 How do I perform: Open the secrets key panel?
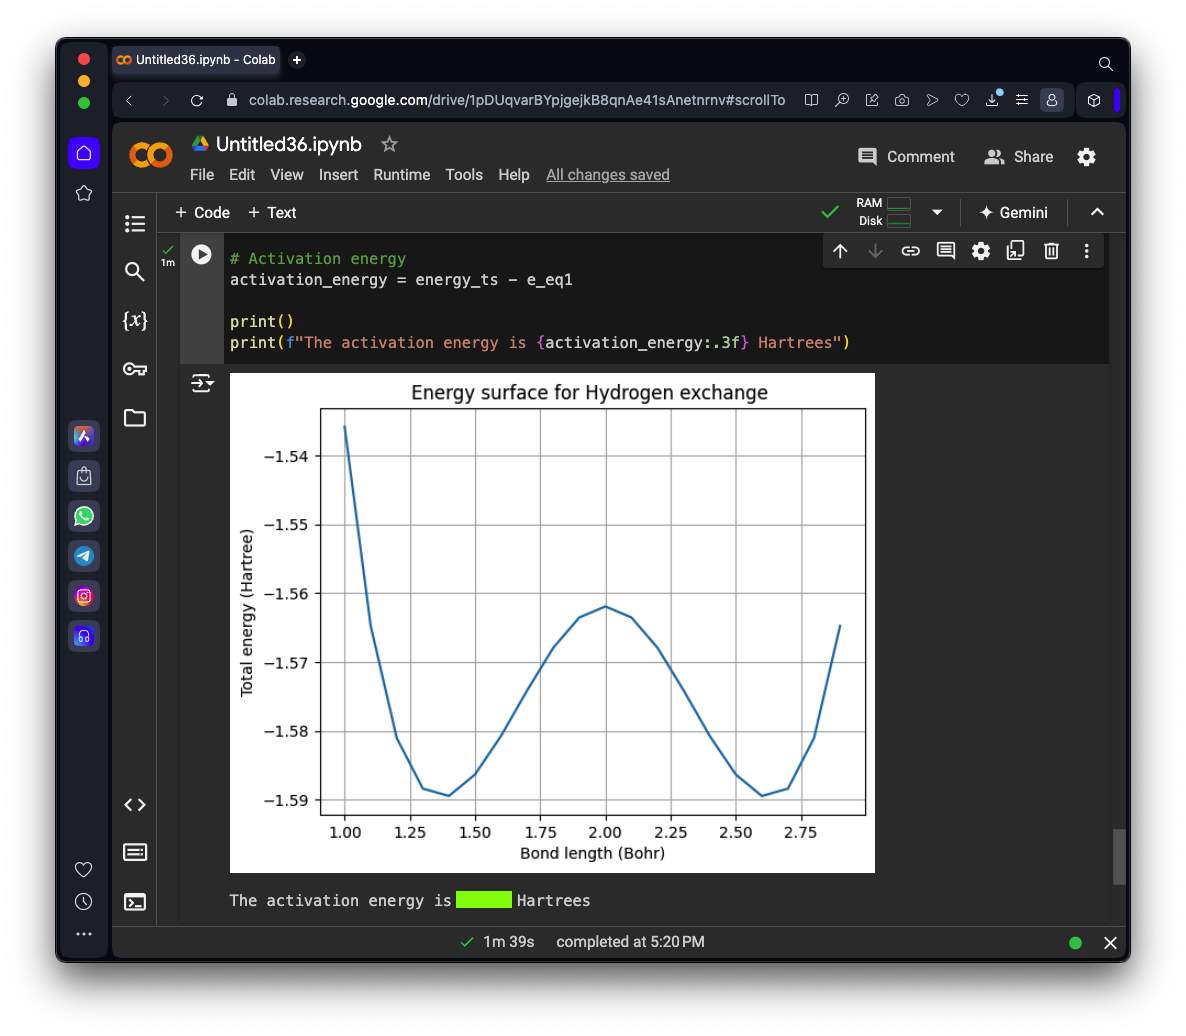pos(135,369)
